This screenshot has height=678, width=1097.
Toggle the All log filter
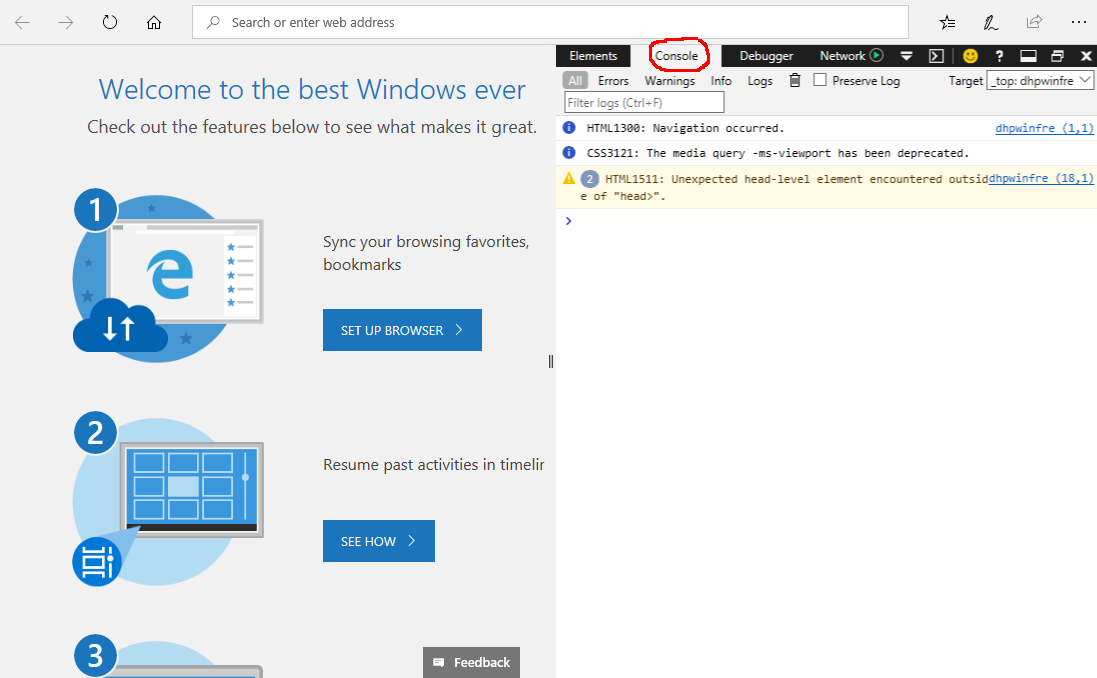(574, 81)
